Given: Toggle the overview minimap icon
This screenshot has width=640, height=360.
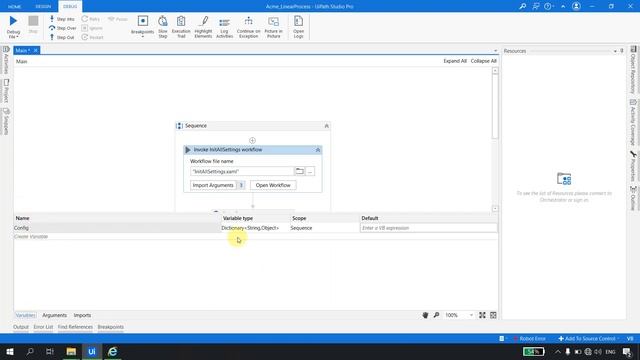Looking at the screenshot, I should coord(493,315).
